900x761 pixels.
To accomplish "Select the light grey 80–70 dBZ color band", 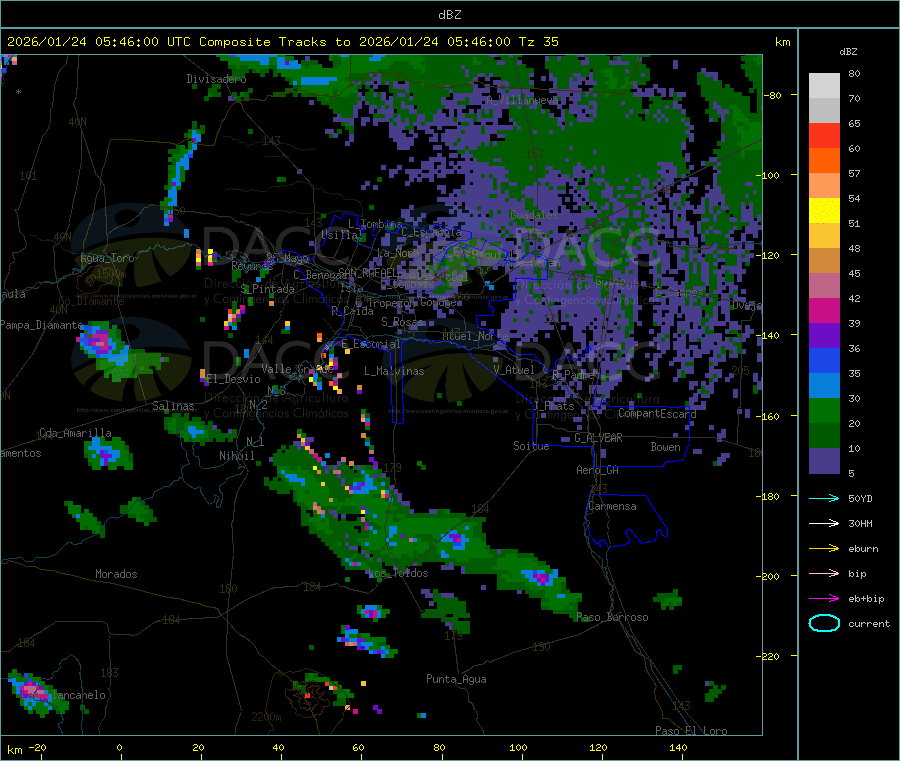I will (824, 86).
